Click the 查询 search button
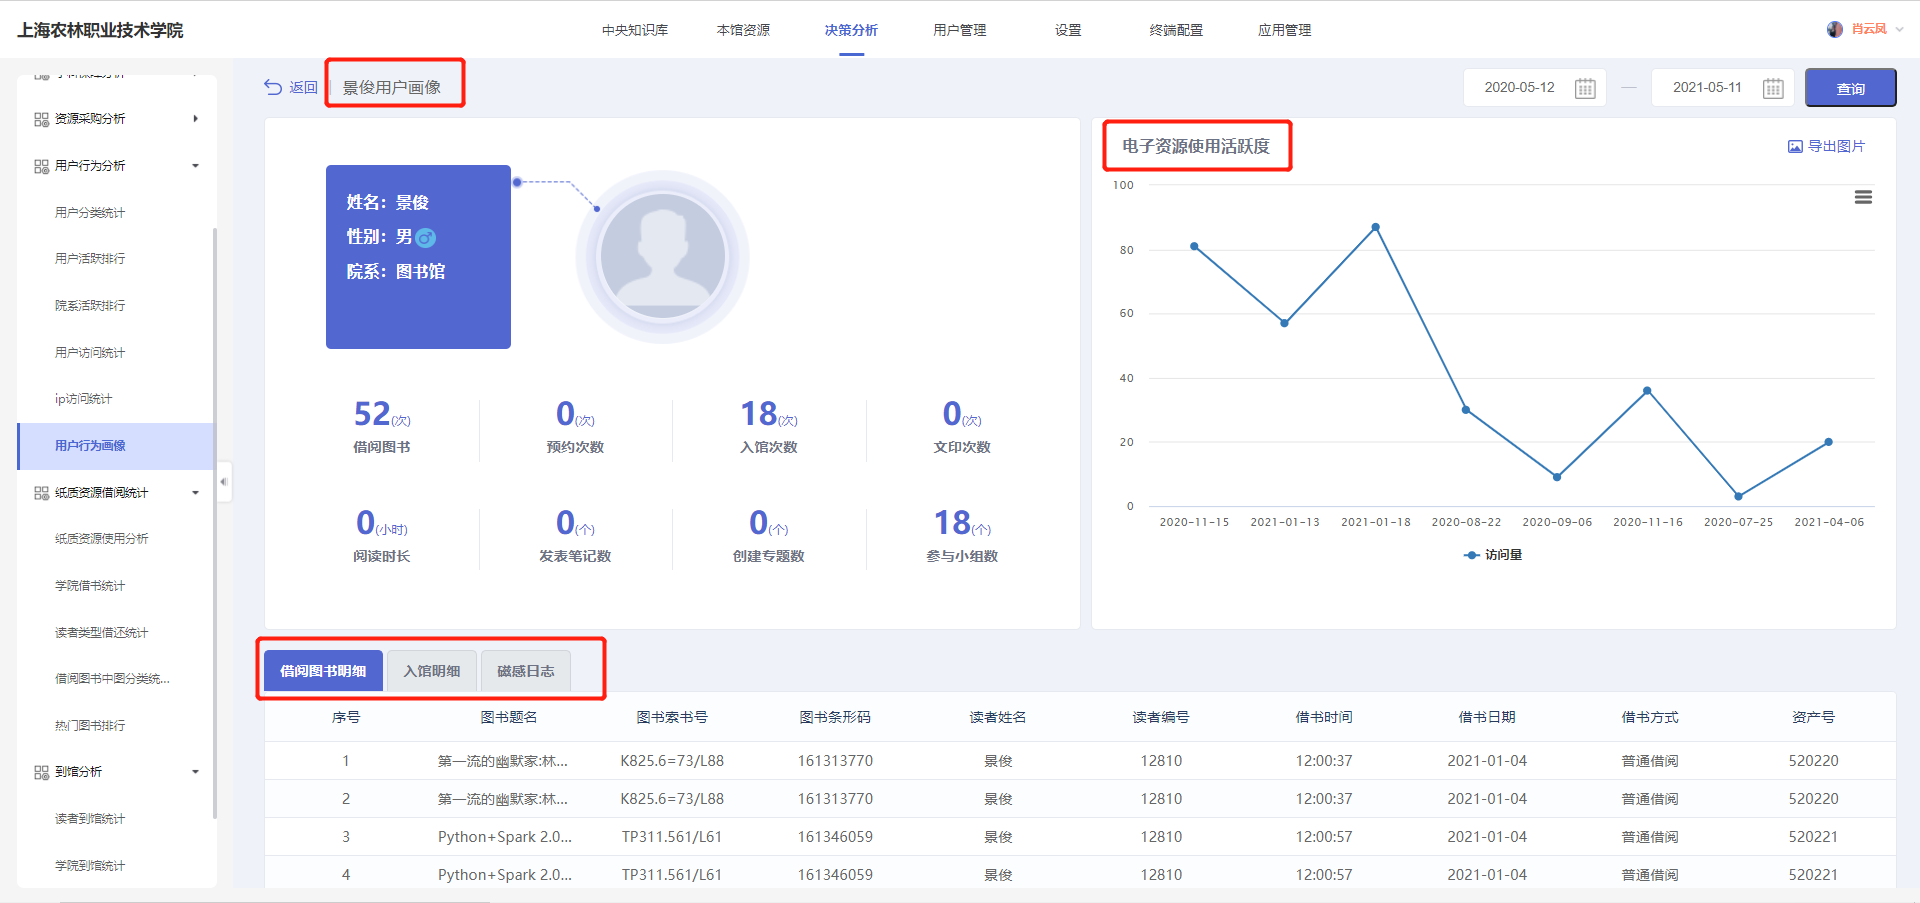Image resolution: width=1920 pixels, height=903 pixels. click(1850, 88)
